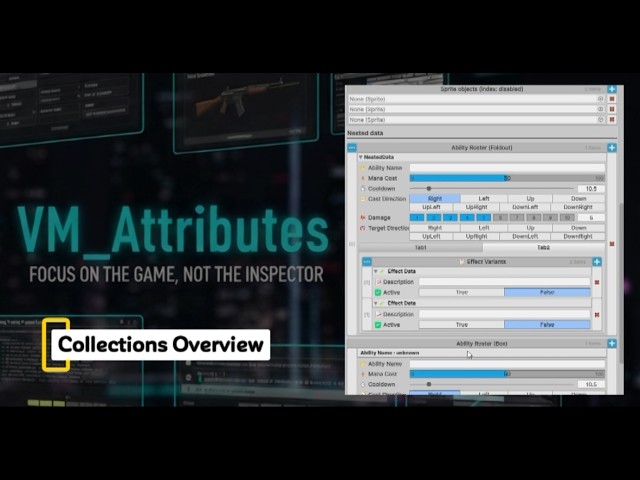Set second Effect Data Active to False
The image size is (640, 480).
click(x=547, y=324)
